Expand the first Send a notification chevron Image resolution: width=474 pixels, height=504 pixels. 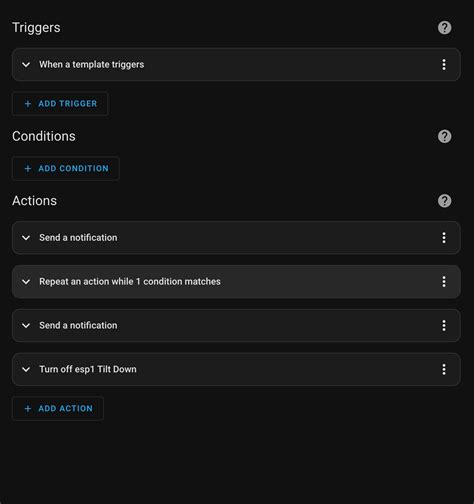(26, 238)
